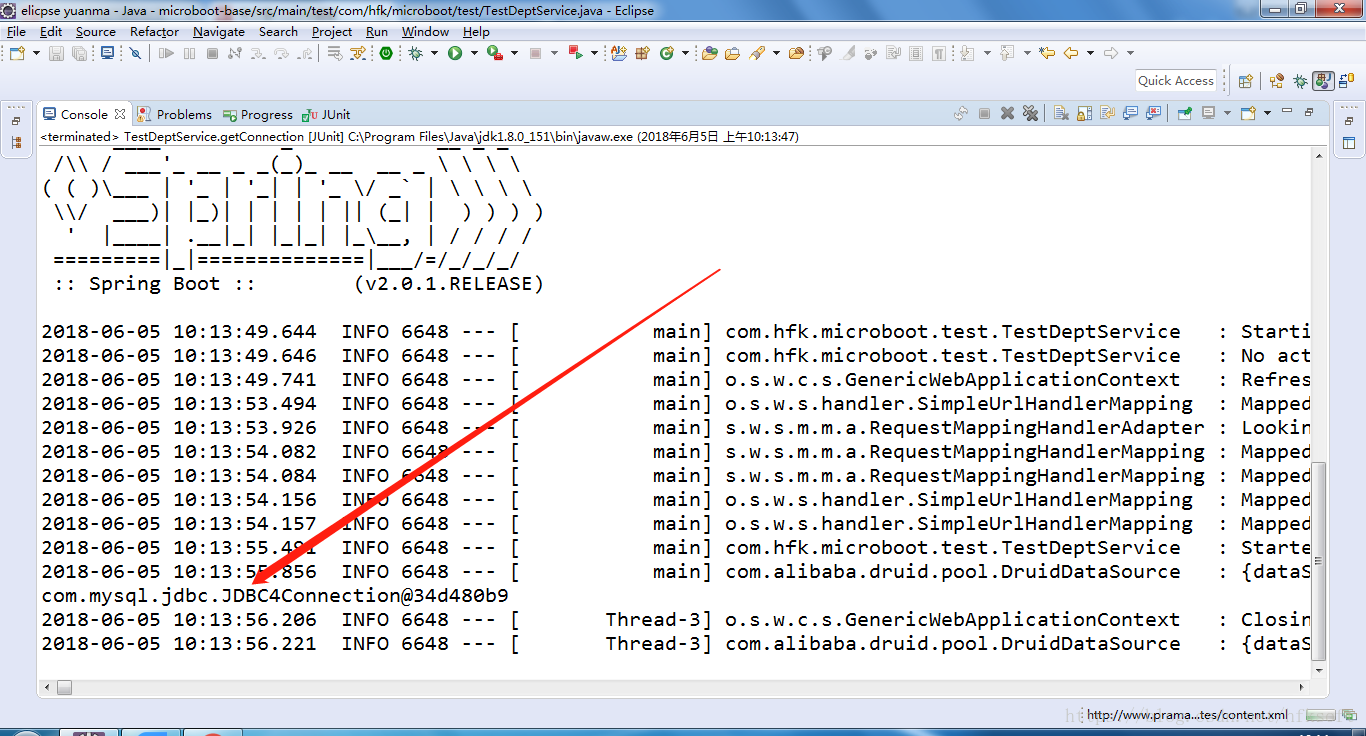The height and width of the screenshot is (736, 1366).
Task: Click Remove All Terminated Launches icon
Action: [1030, 113]
